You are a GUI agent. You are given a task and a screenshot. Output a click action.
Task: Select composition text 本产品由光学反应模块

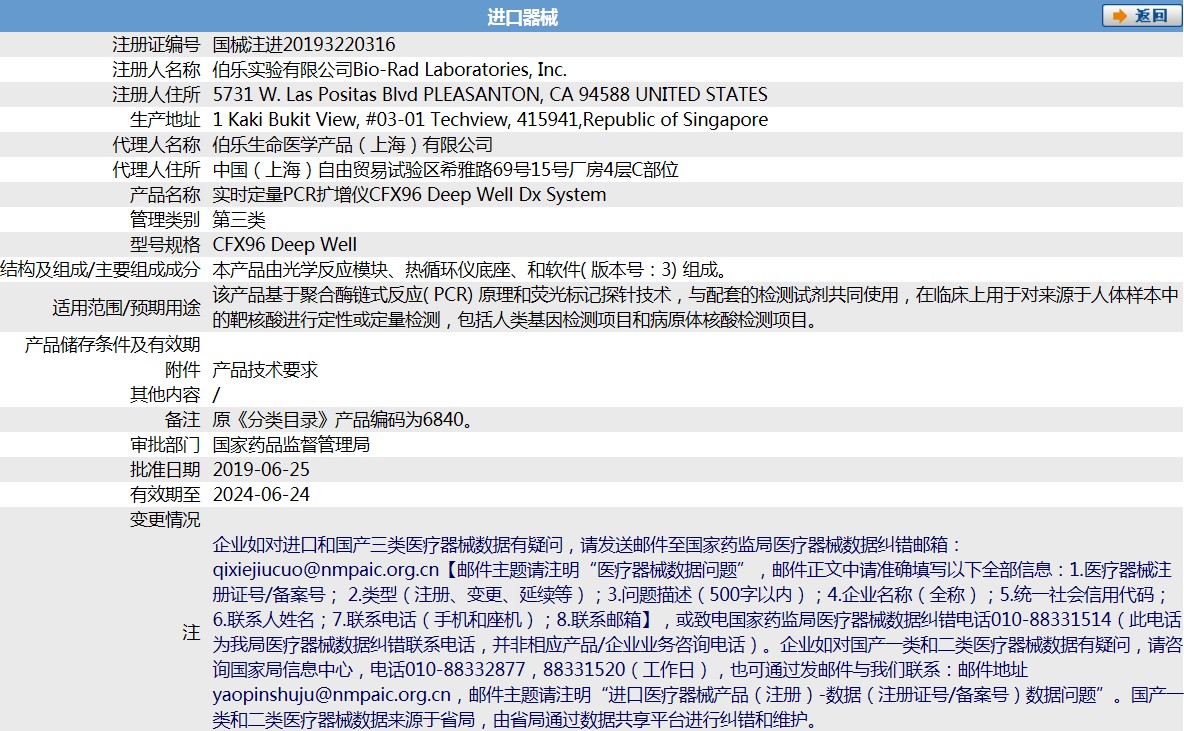300,270
